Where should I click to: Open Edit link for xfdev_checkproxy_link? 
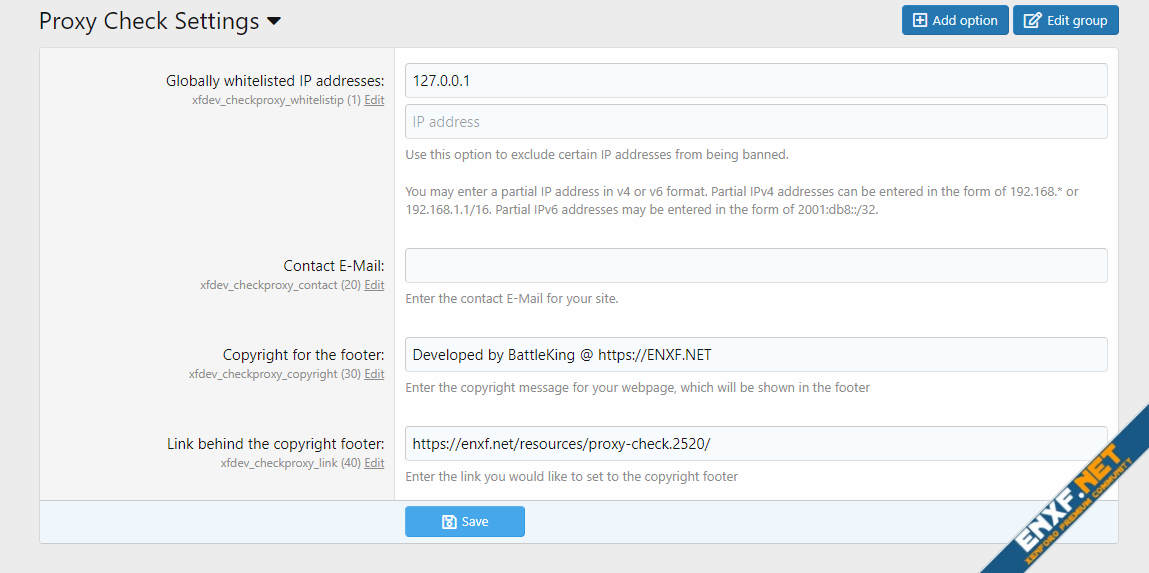(x=374, y=463)
